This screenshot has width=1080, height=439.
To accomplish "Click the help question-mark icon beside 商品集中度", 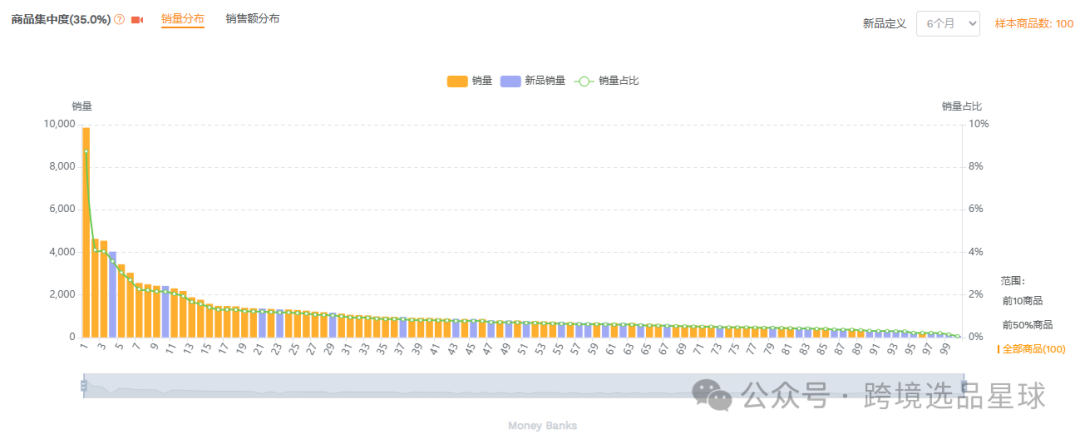I will coord(120,20).
